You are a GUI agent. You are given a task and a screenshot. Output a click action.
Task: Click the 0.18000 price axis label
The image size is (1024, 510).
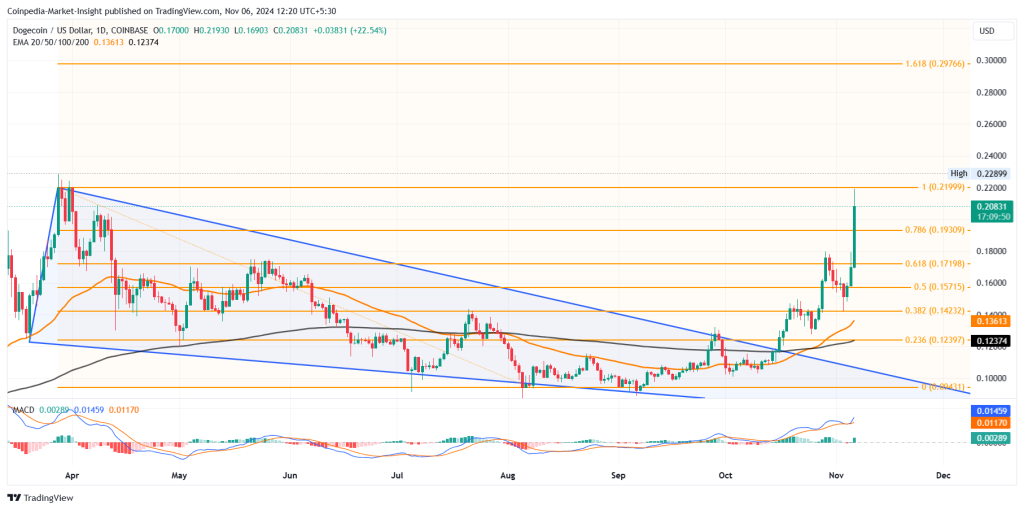click(x=991, y=251)
